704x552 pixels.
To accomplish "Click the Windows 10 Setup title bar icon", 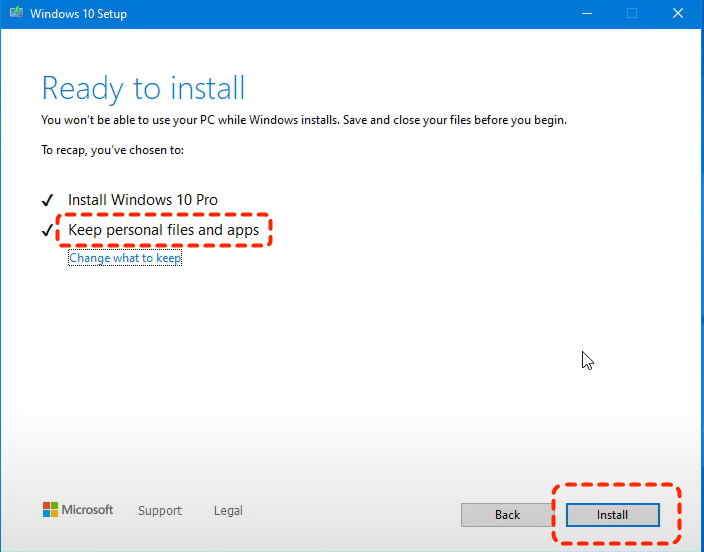I will [16, 12].
